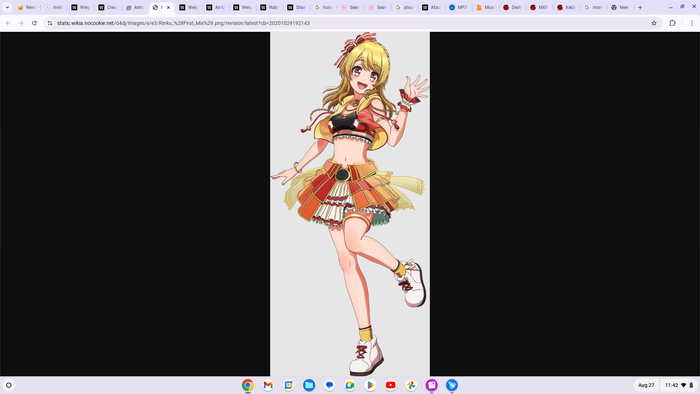Switch to the 'Kaiz' tab
Image resolution: width=700 pixels, height=394 pixels.
[x=566, y=7]
